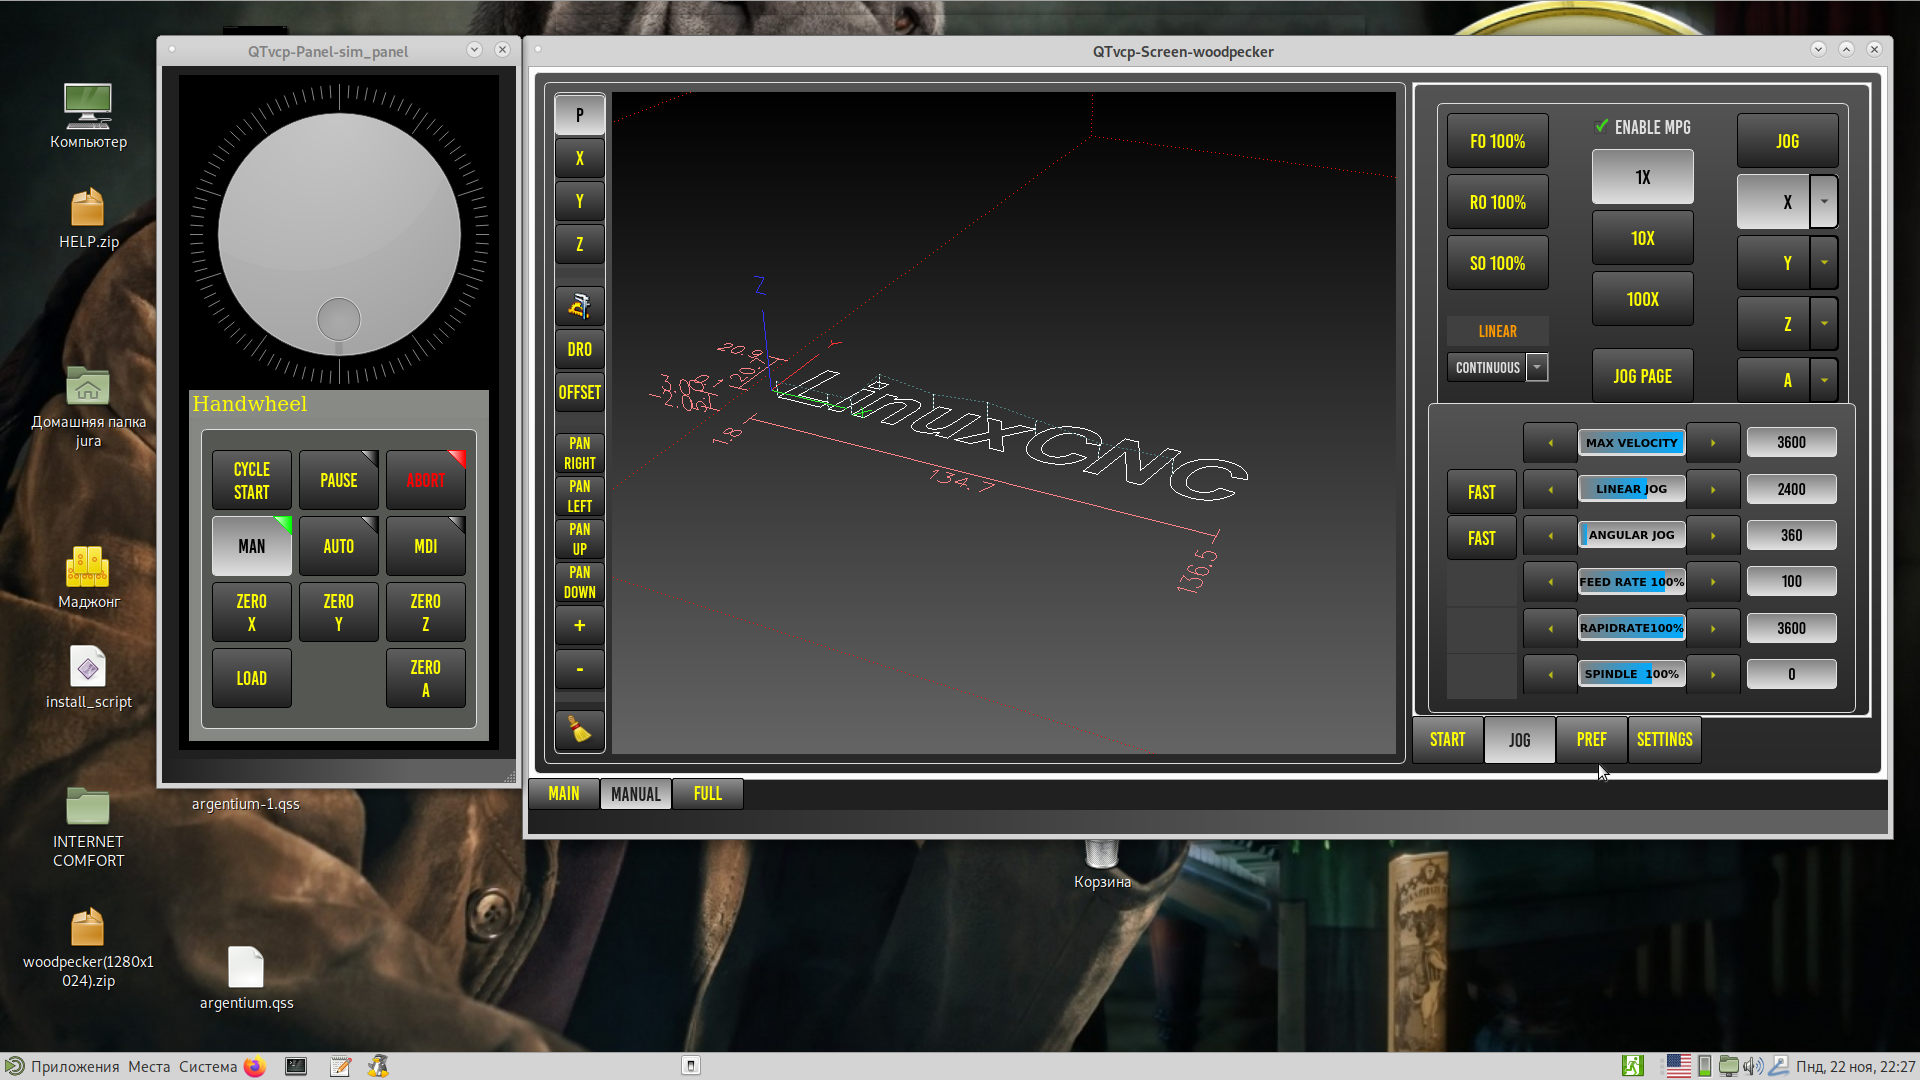Image resolution: width=1920 pixels, height=1080 pixels.
Task: Click the LOAD button on sim panel
Action: (251, 678)
